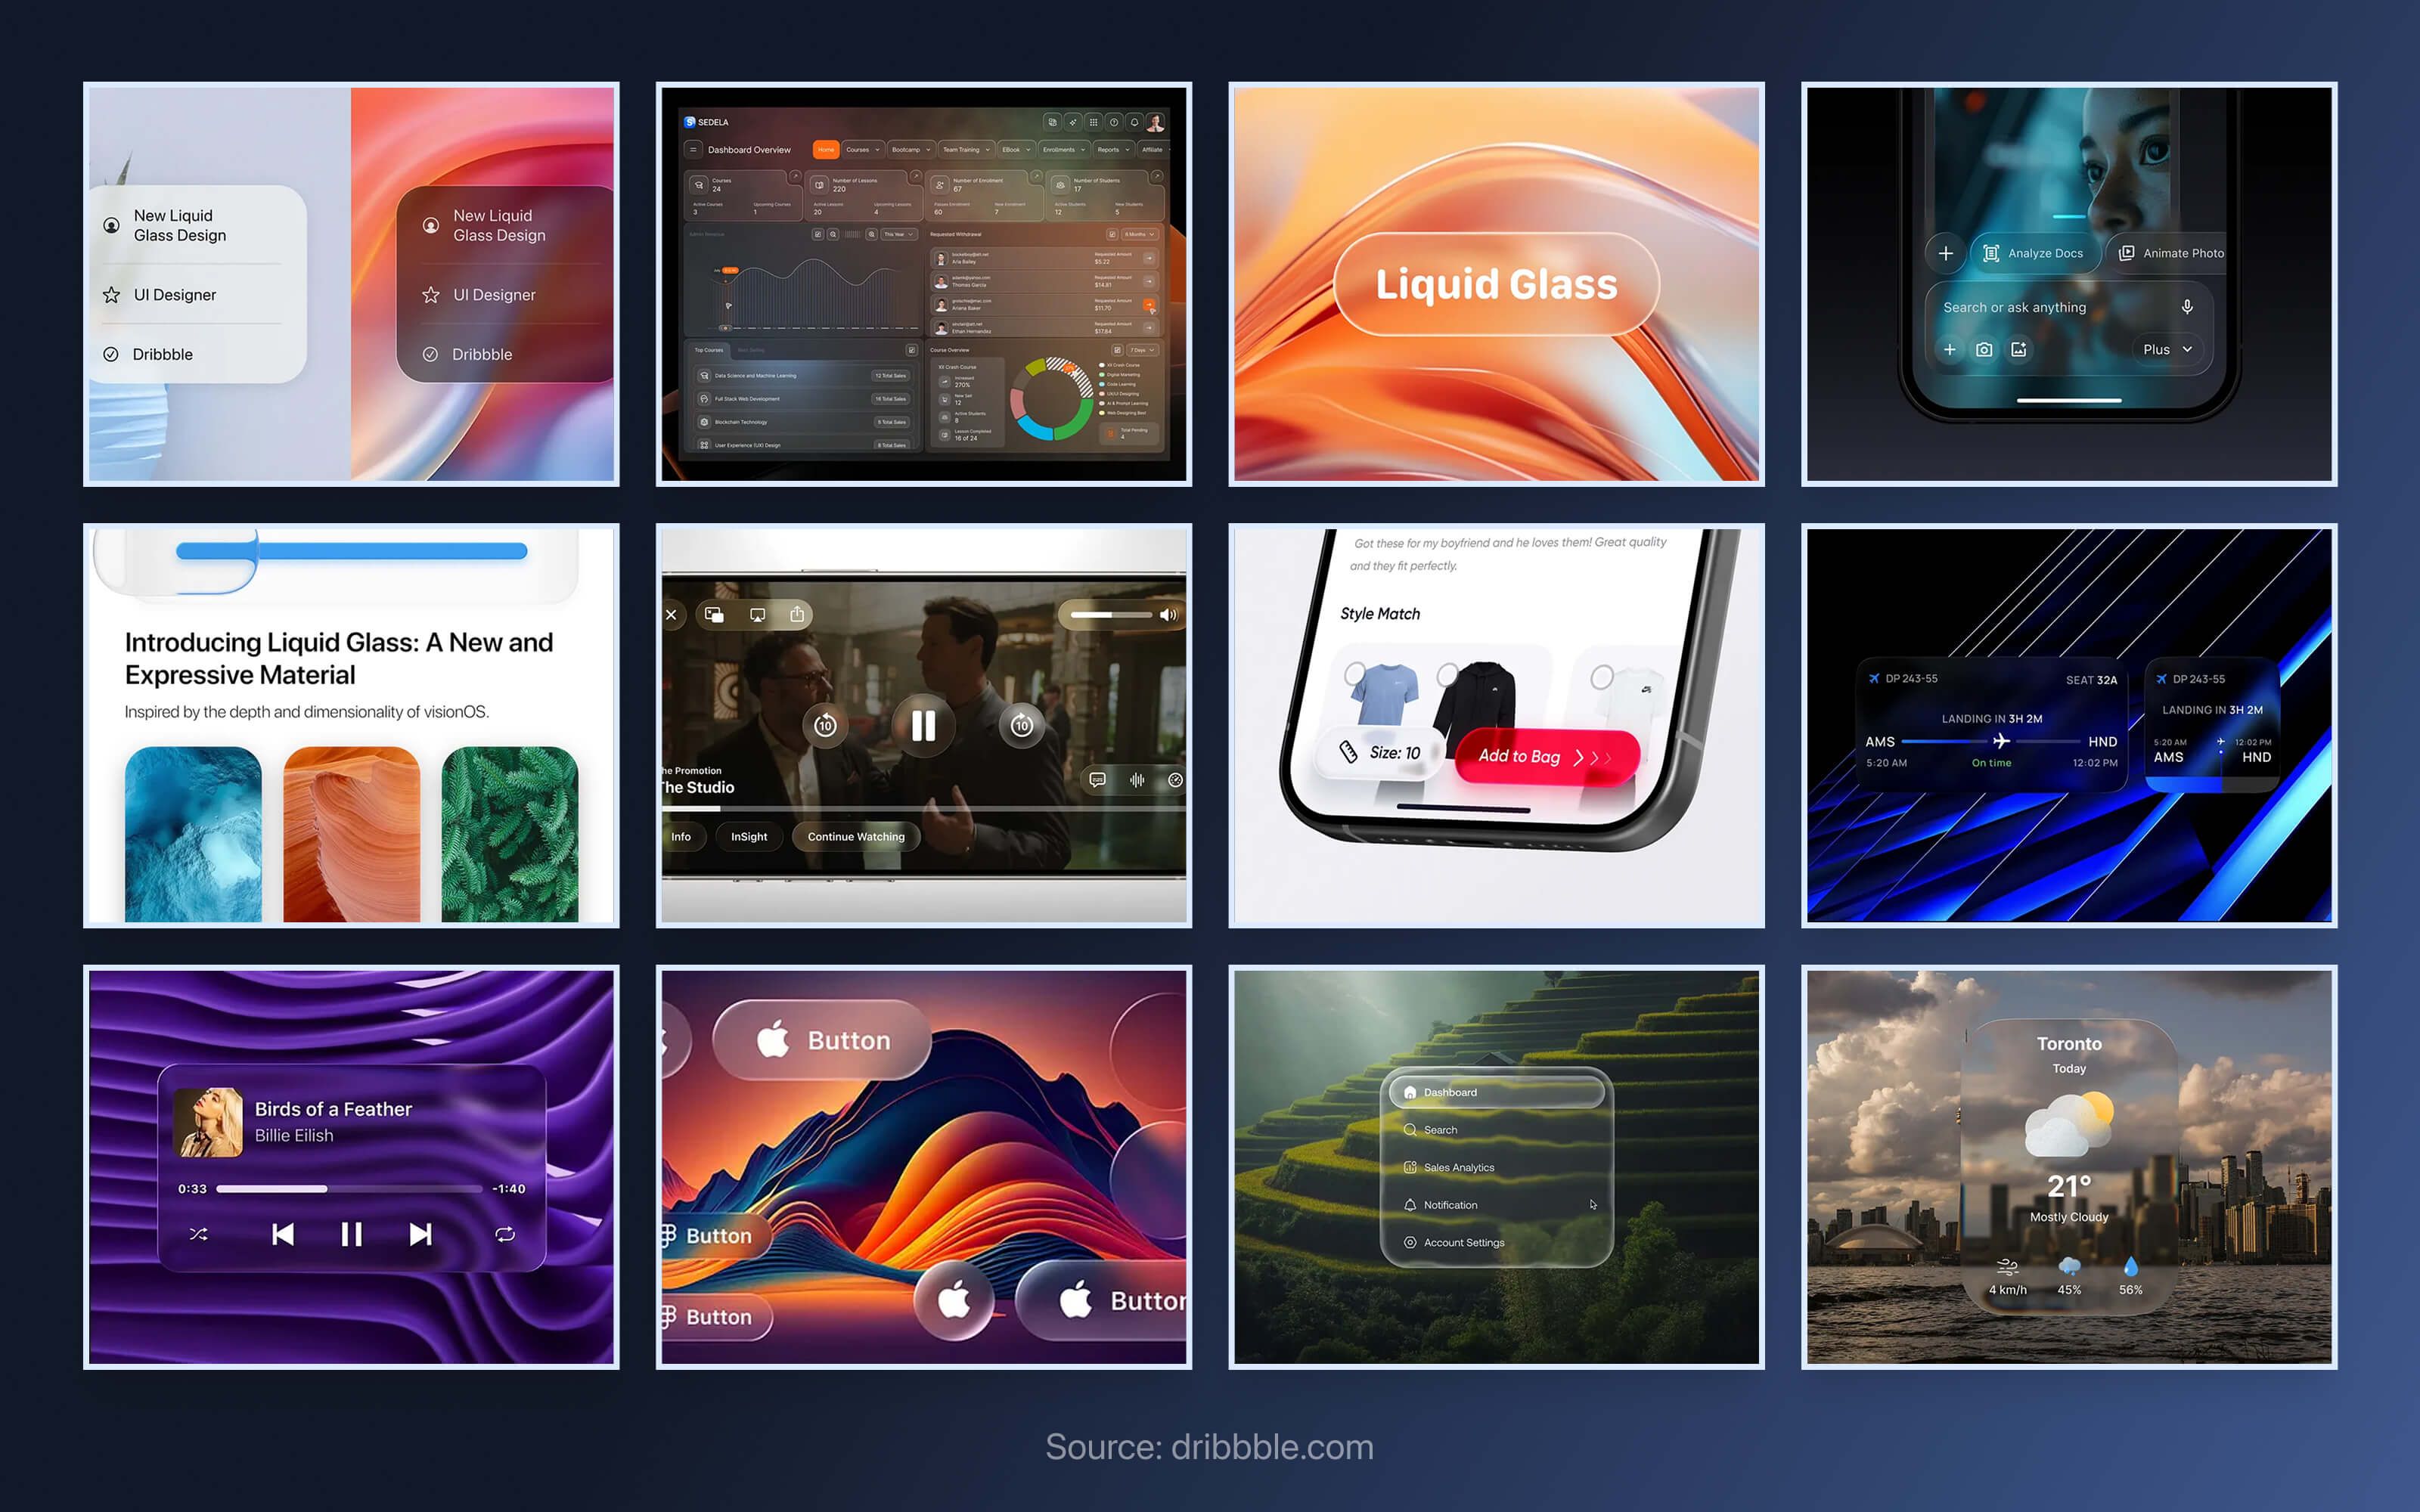Open Account Settings menu item
2420x1512 pixels.
click(x=1463, y=1242)
